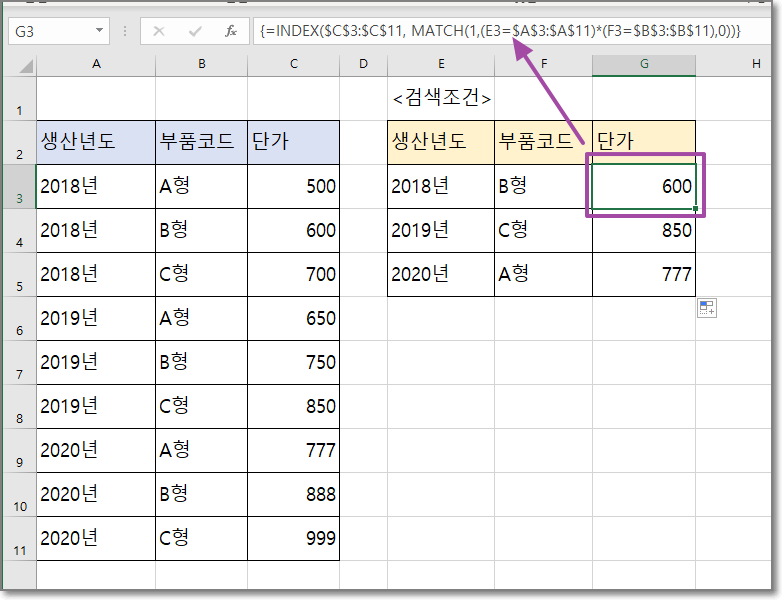Click 부품코드 header in cell B2
The height and width of the screenshot is (600, 782).
(x=201, y=142)
